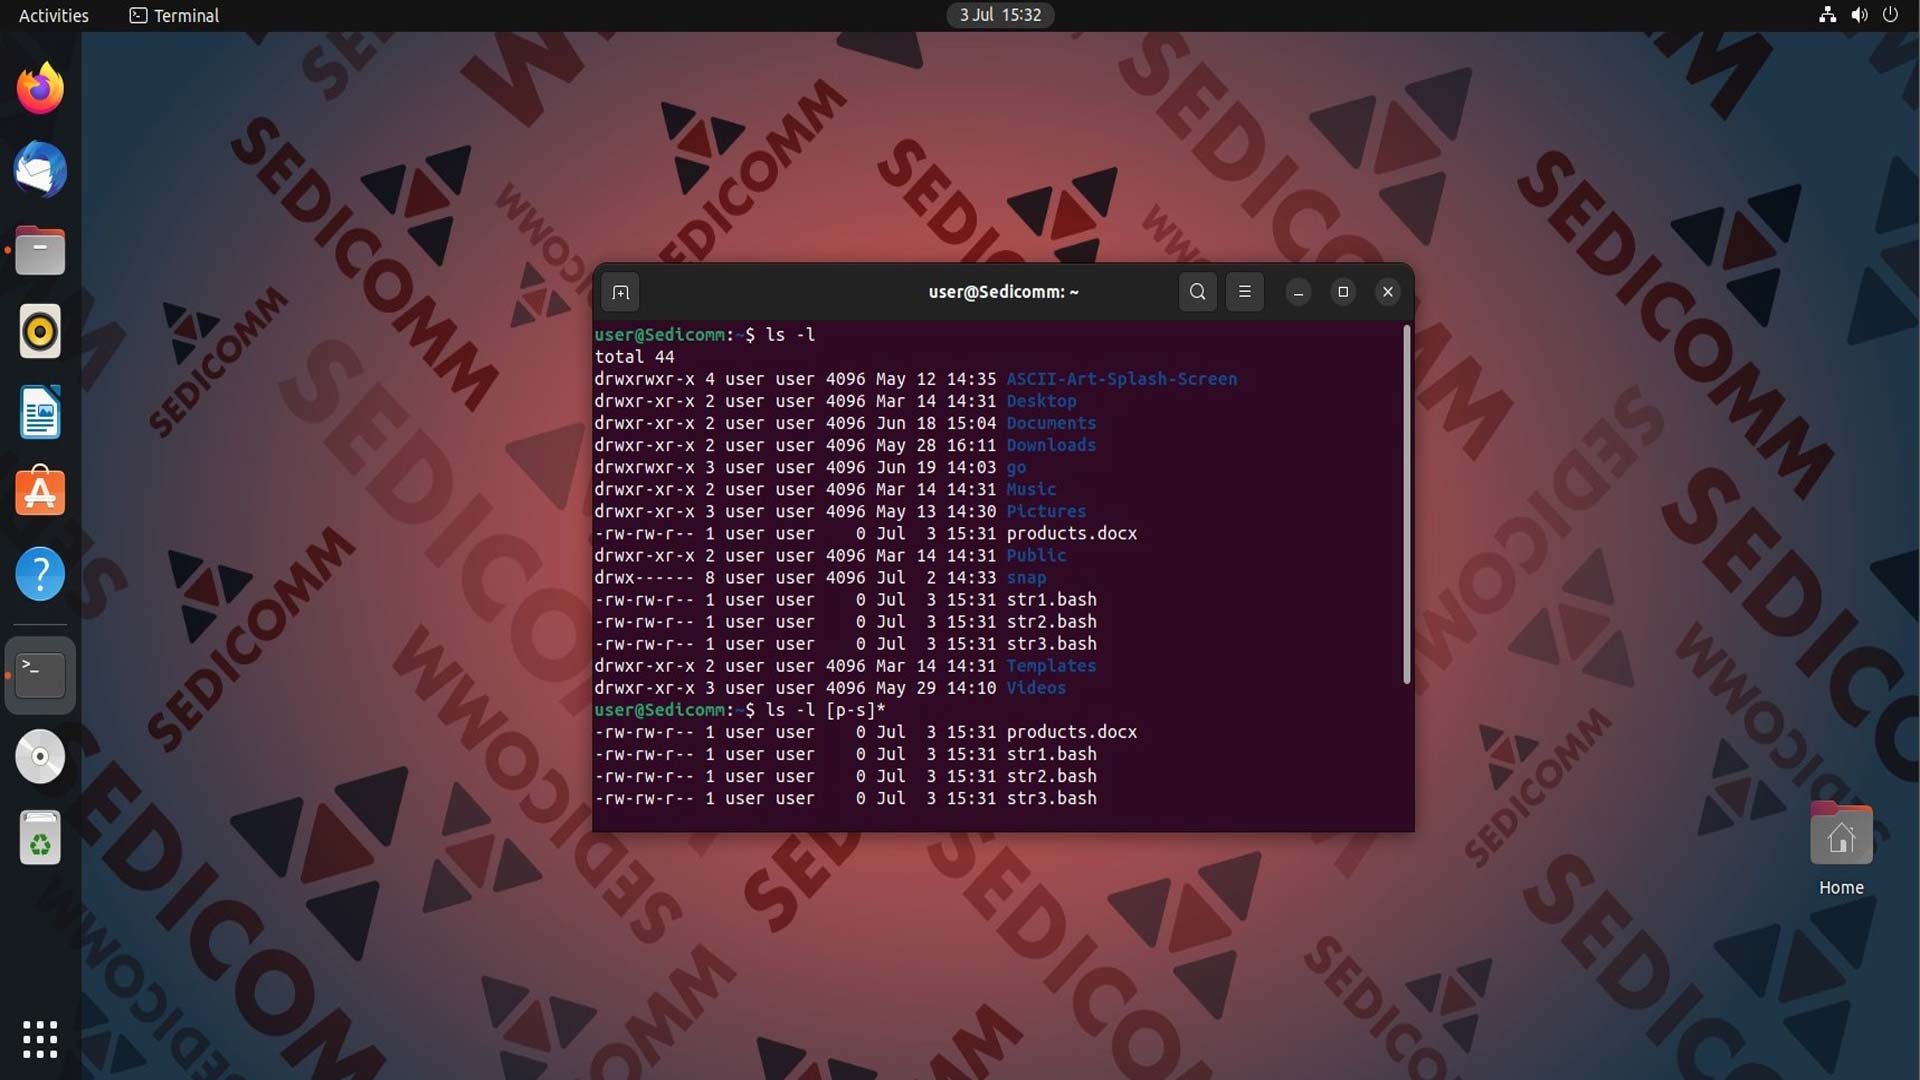Click the Pictures directory name
The image size is (1920, 1080).
click(x=1046, y=511)
